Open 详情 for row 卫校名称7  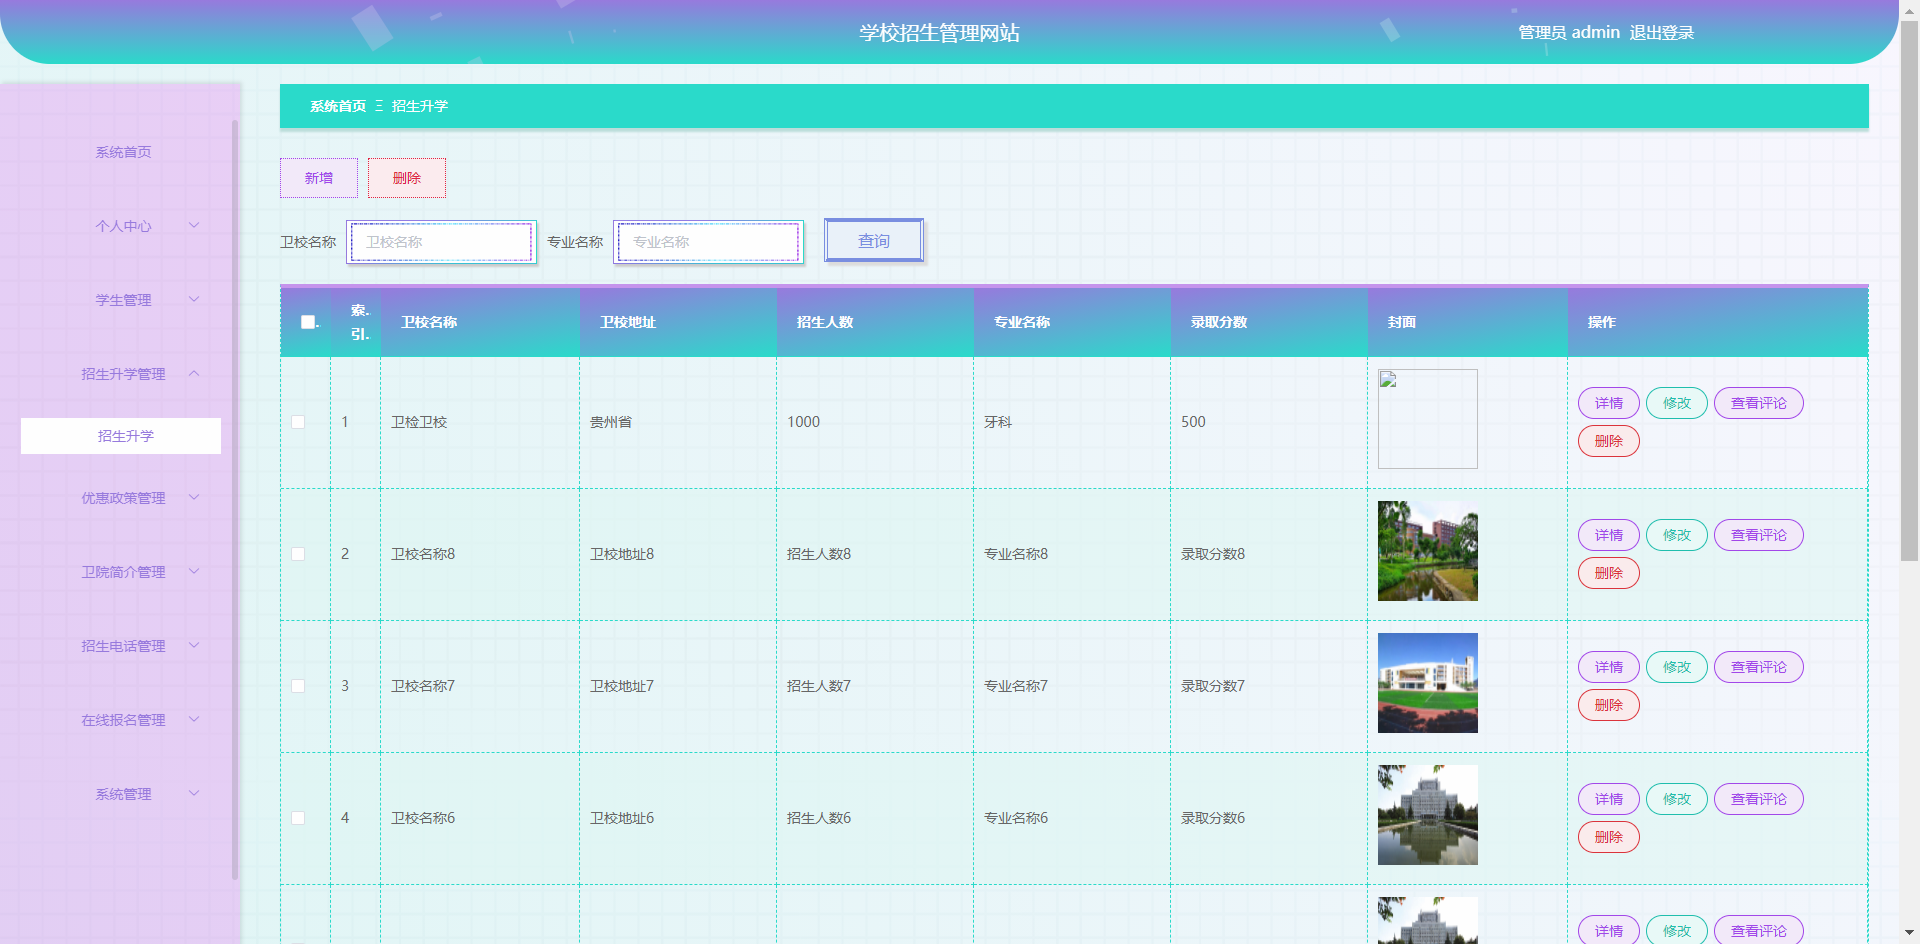click(x=1608, y=667)
